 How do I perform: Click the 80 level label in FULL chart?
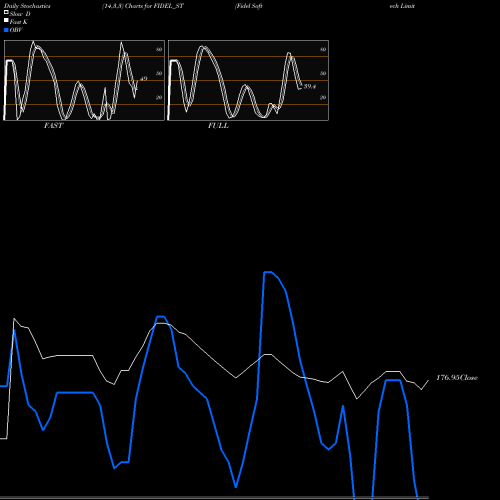coord(323,49)
